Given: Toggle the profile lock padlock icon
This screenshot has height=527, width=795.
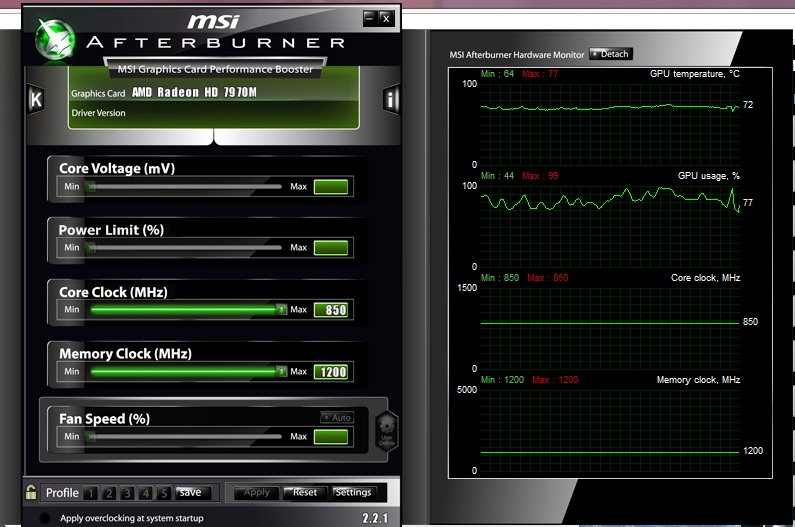Looking at the screenshot, I should point(31,492).
